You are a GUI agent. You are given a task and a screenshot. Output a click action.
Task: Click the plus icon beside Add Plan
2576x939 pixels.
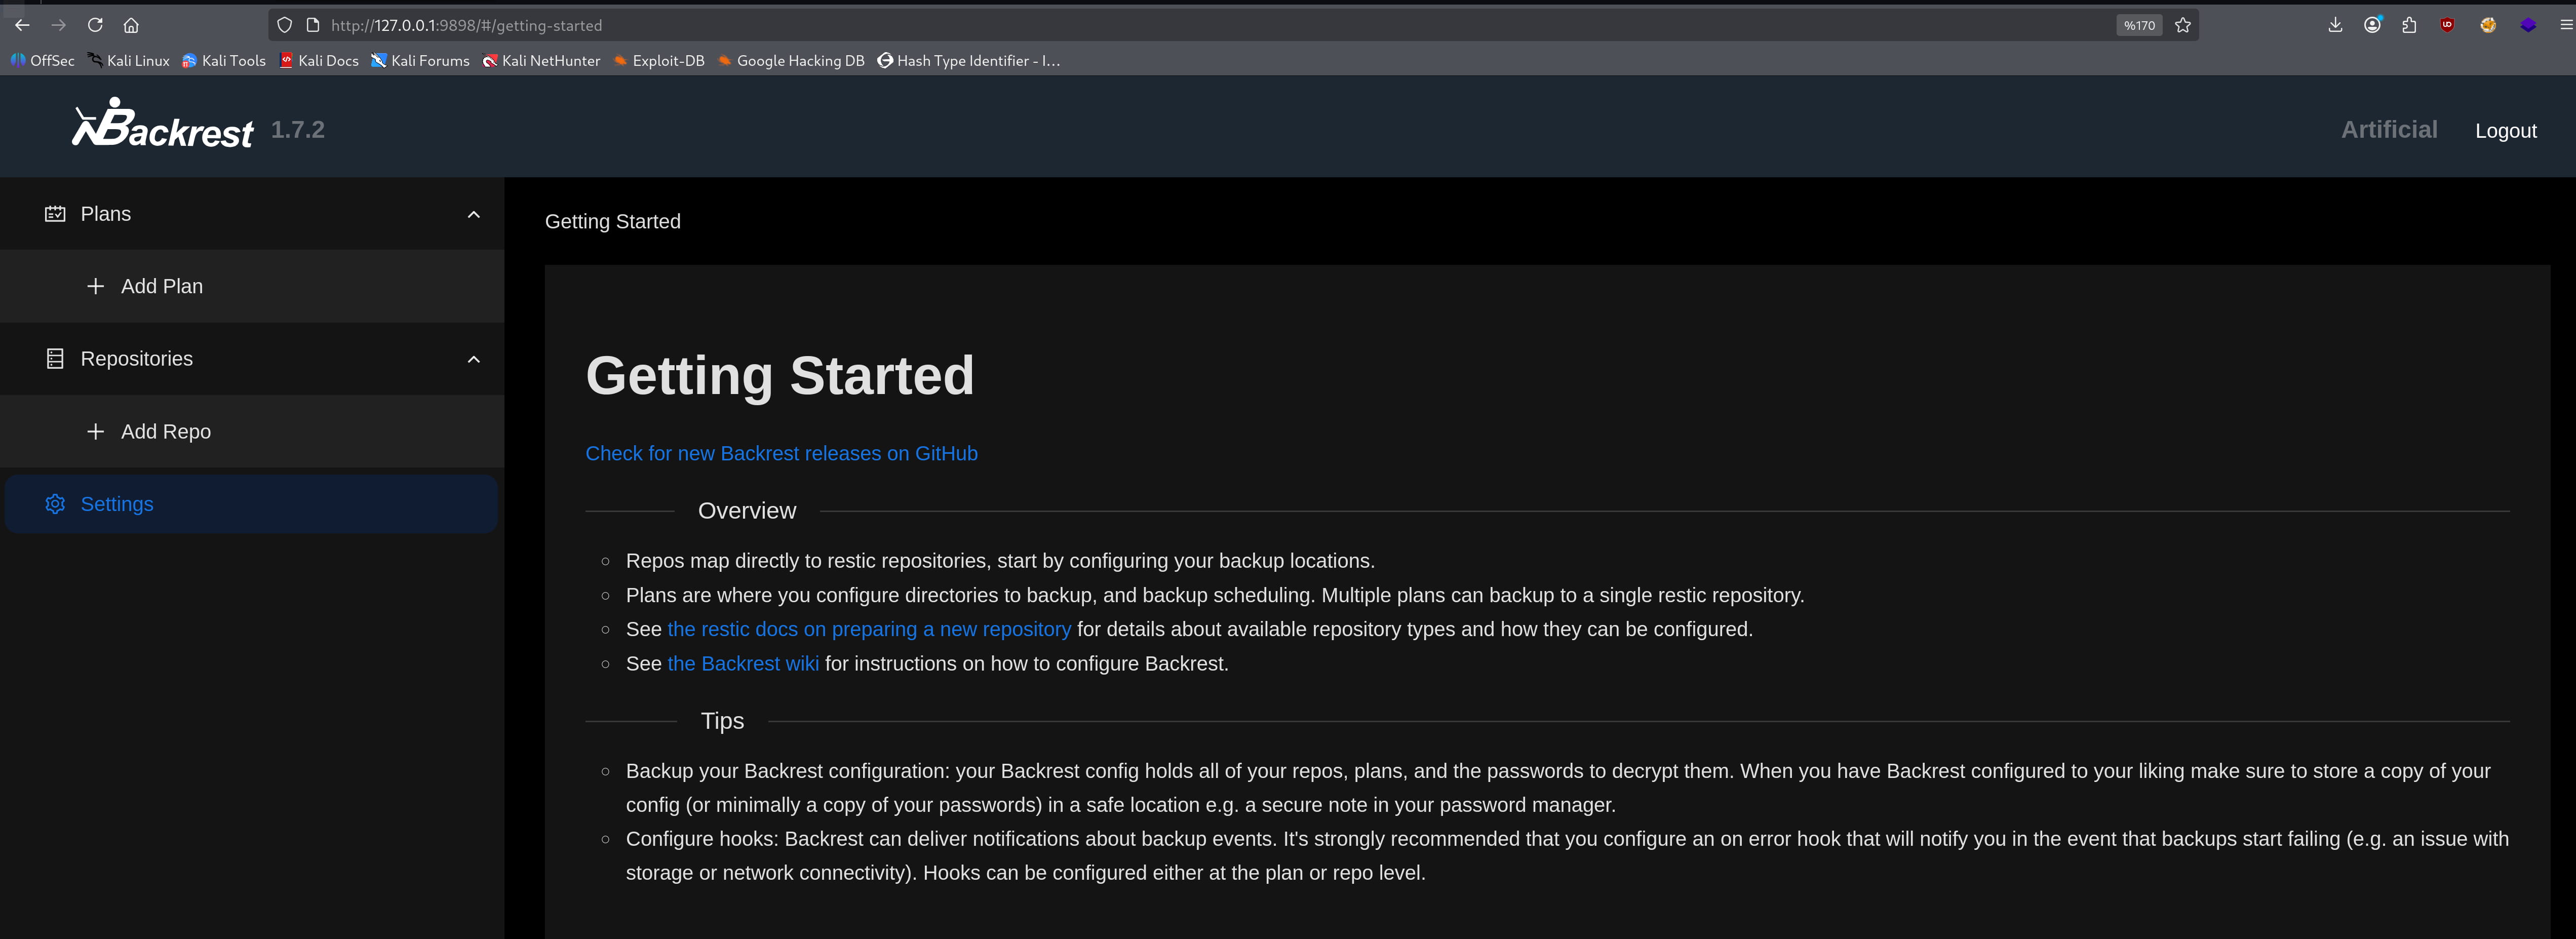pos(95,287)
